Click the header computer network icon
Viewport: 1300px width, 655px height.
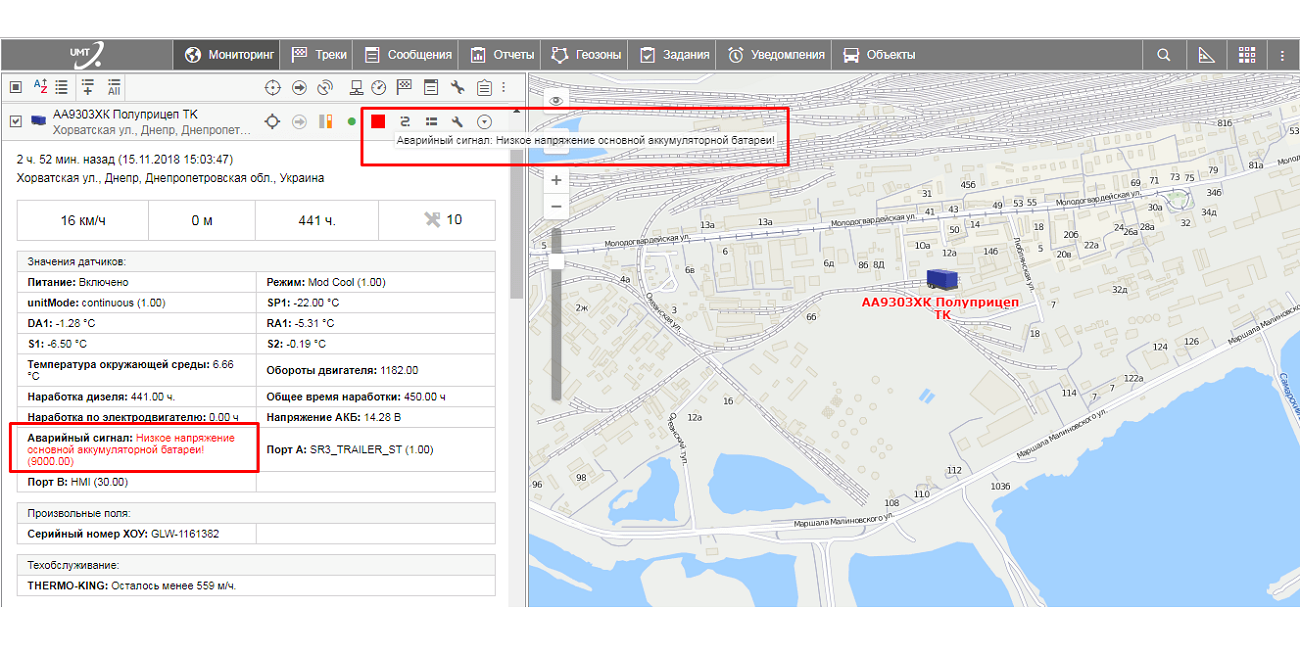[x=356, y=87]
